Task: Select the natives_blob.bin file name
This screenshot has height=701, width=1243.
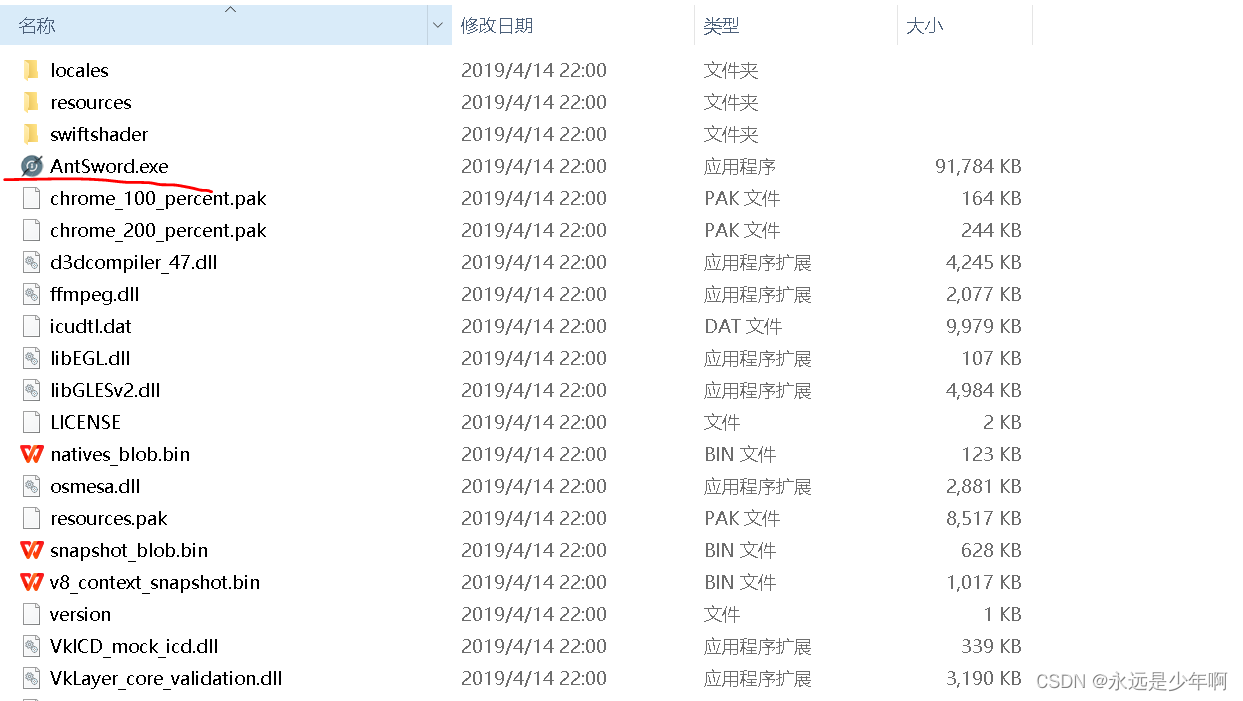Action: 120,454
